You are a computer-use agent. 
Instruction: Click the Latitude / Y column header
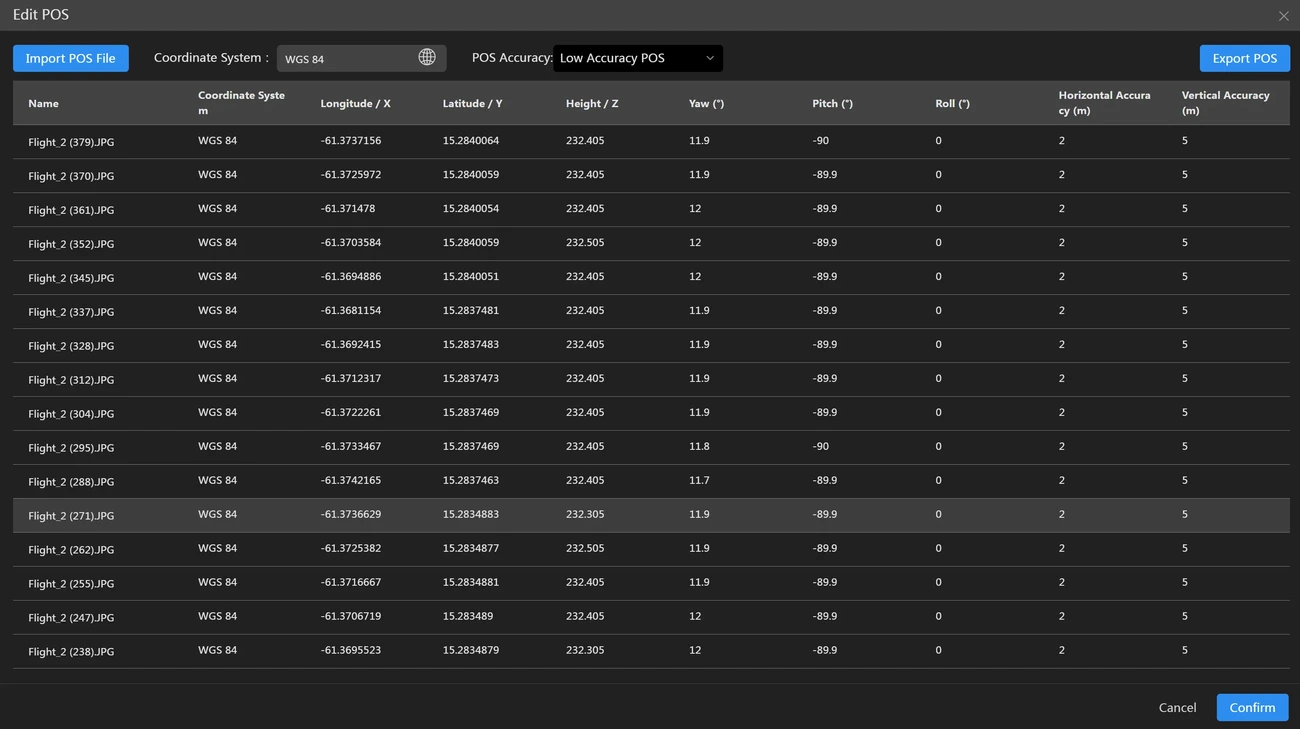[x=472, y=103]
